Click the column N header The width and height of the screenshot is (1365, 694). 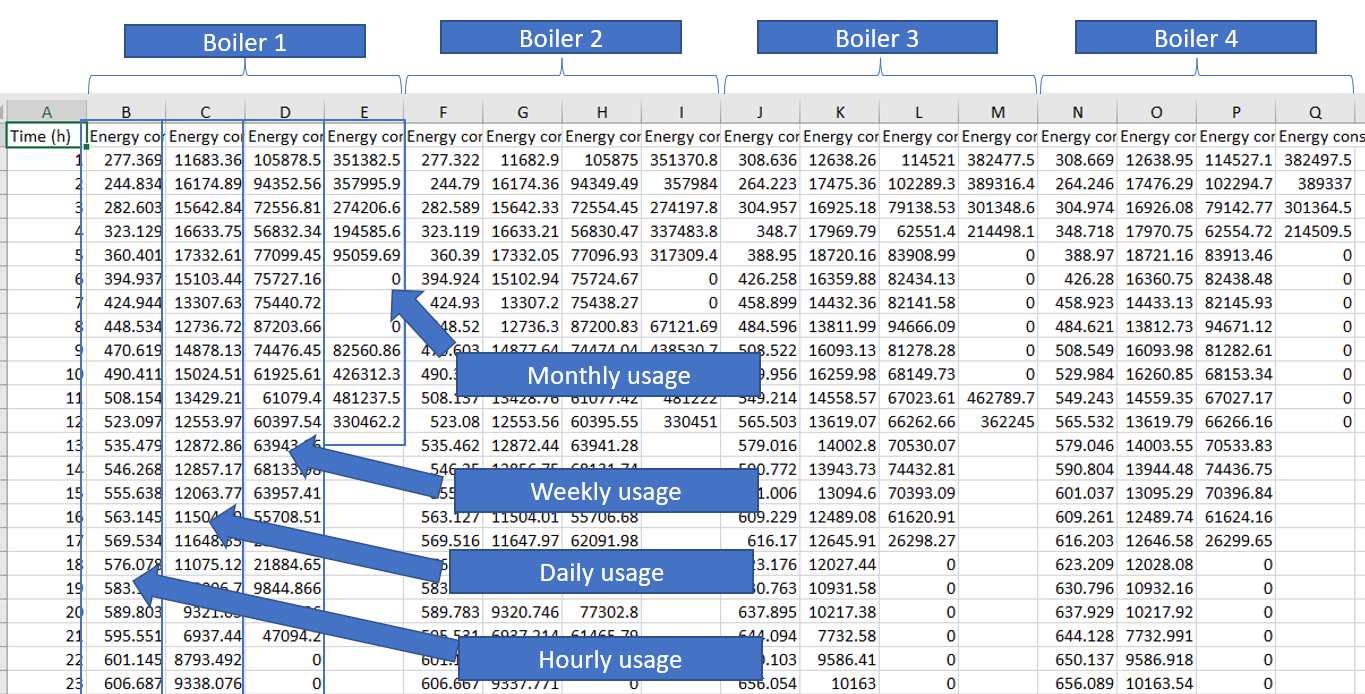1077,112
